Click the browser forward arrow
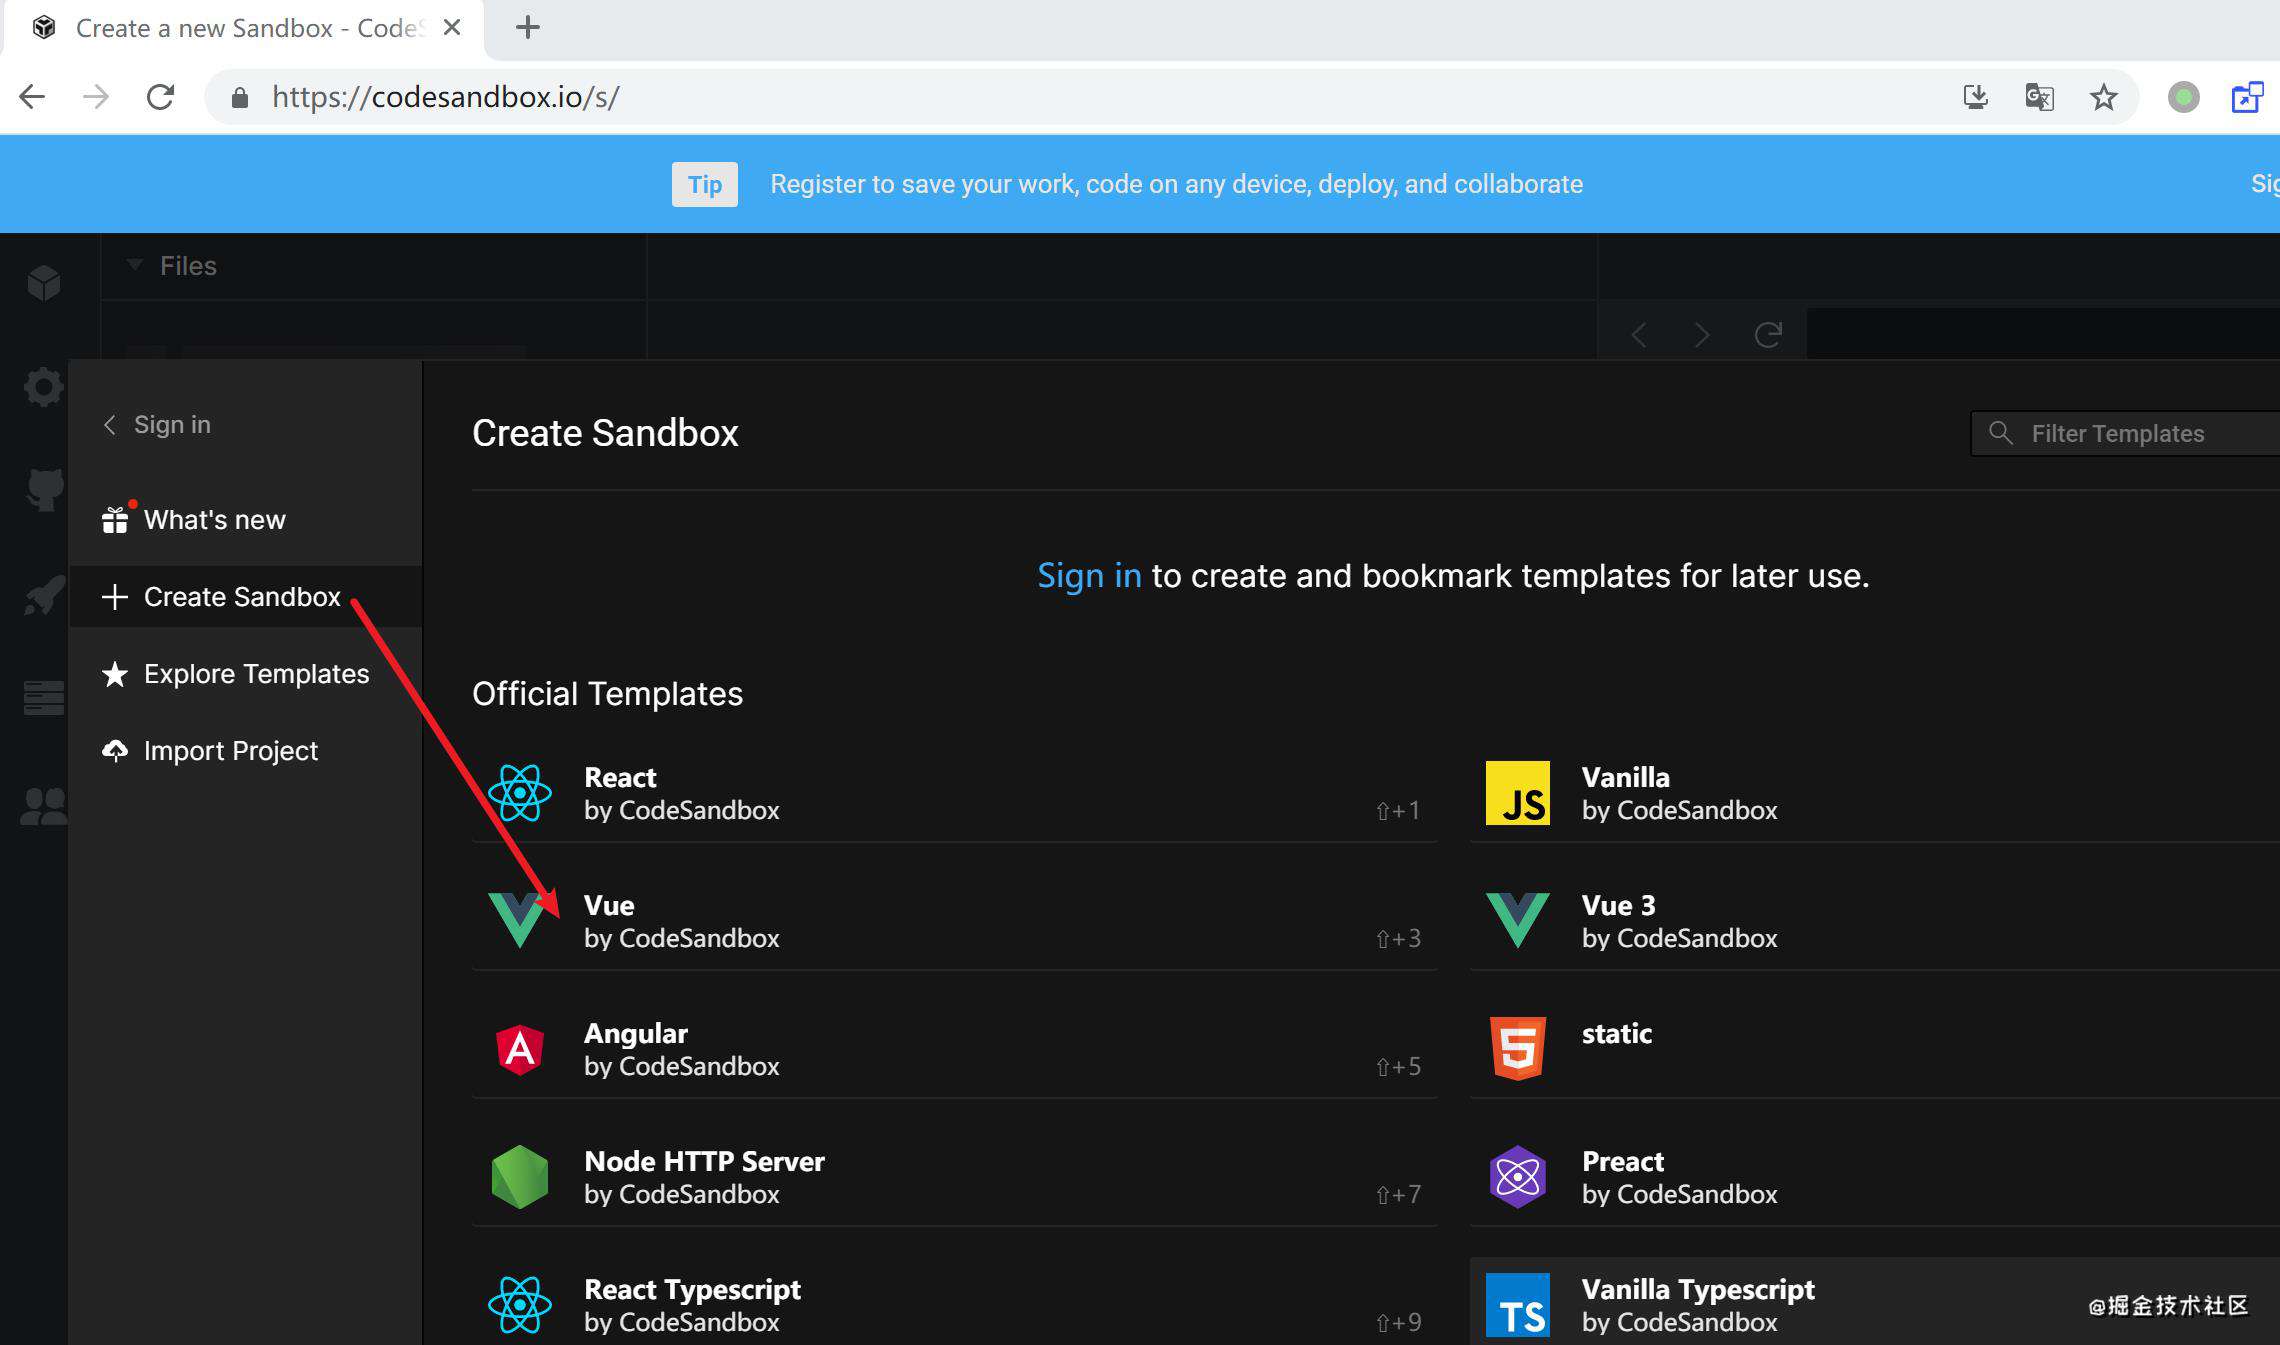 [96, 97]
